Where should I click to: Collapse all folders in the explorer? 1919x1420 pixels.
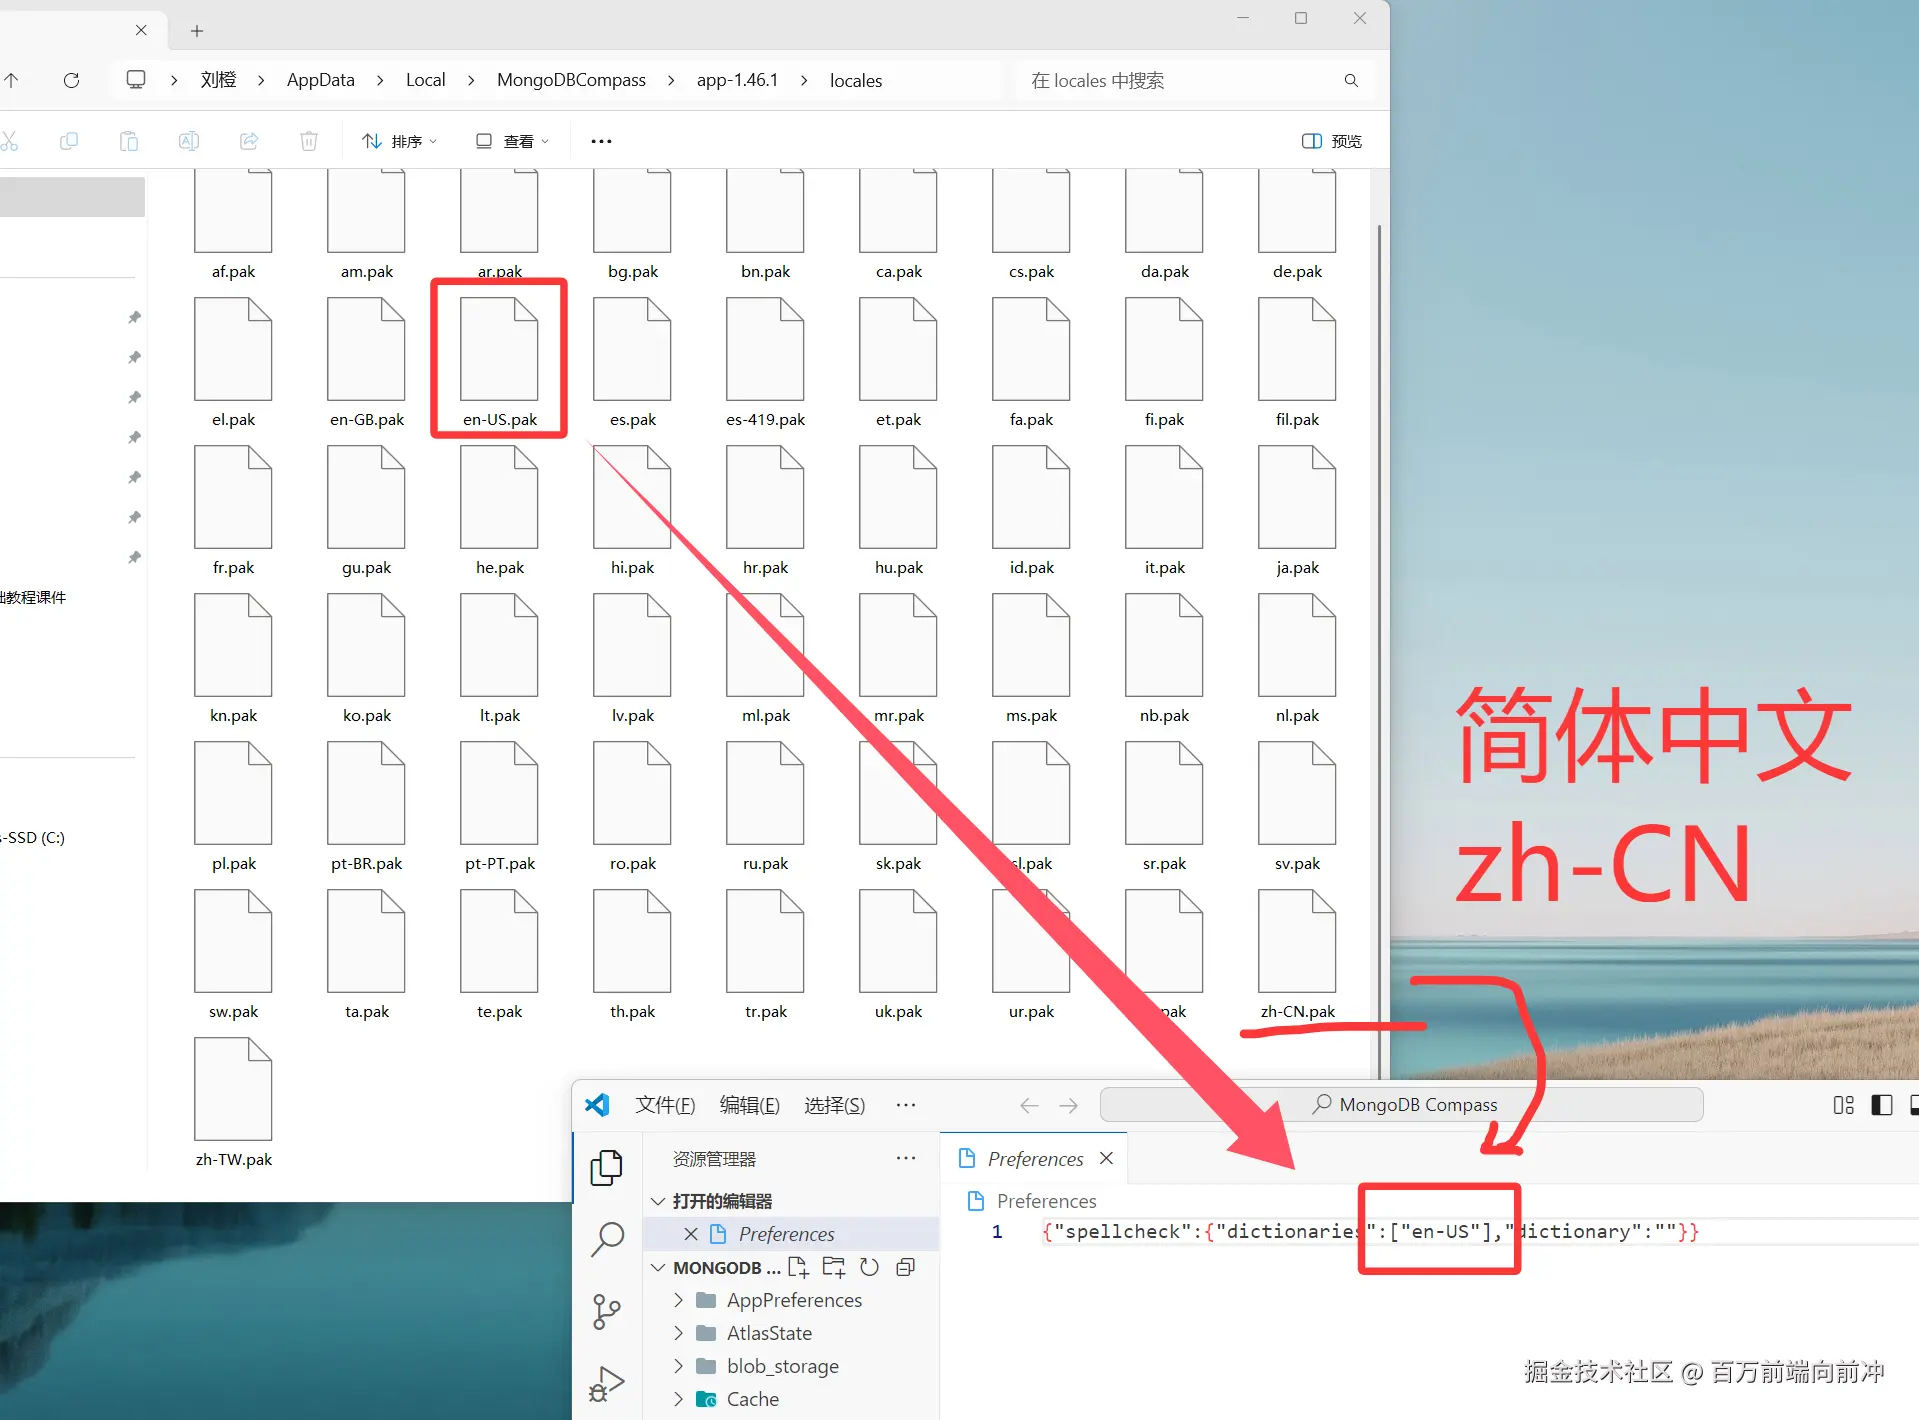905,1267
